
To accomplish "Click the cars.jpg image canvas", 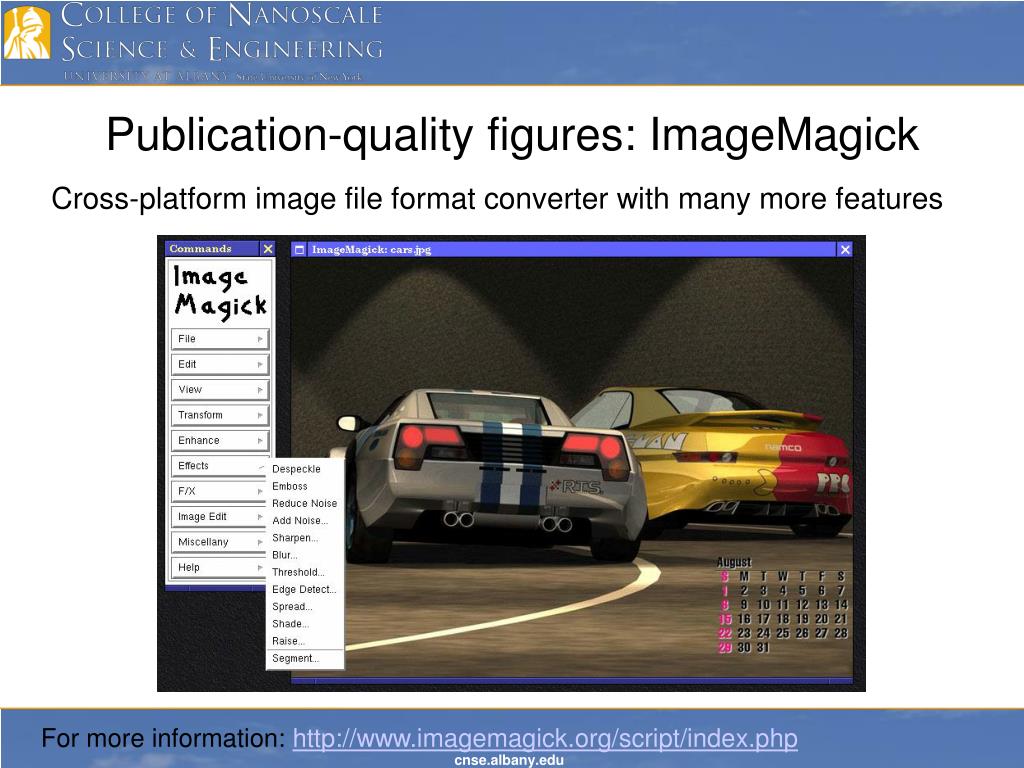I will (571, 467).
